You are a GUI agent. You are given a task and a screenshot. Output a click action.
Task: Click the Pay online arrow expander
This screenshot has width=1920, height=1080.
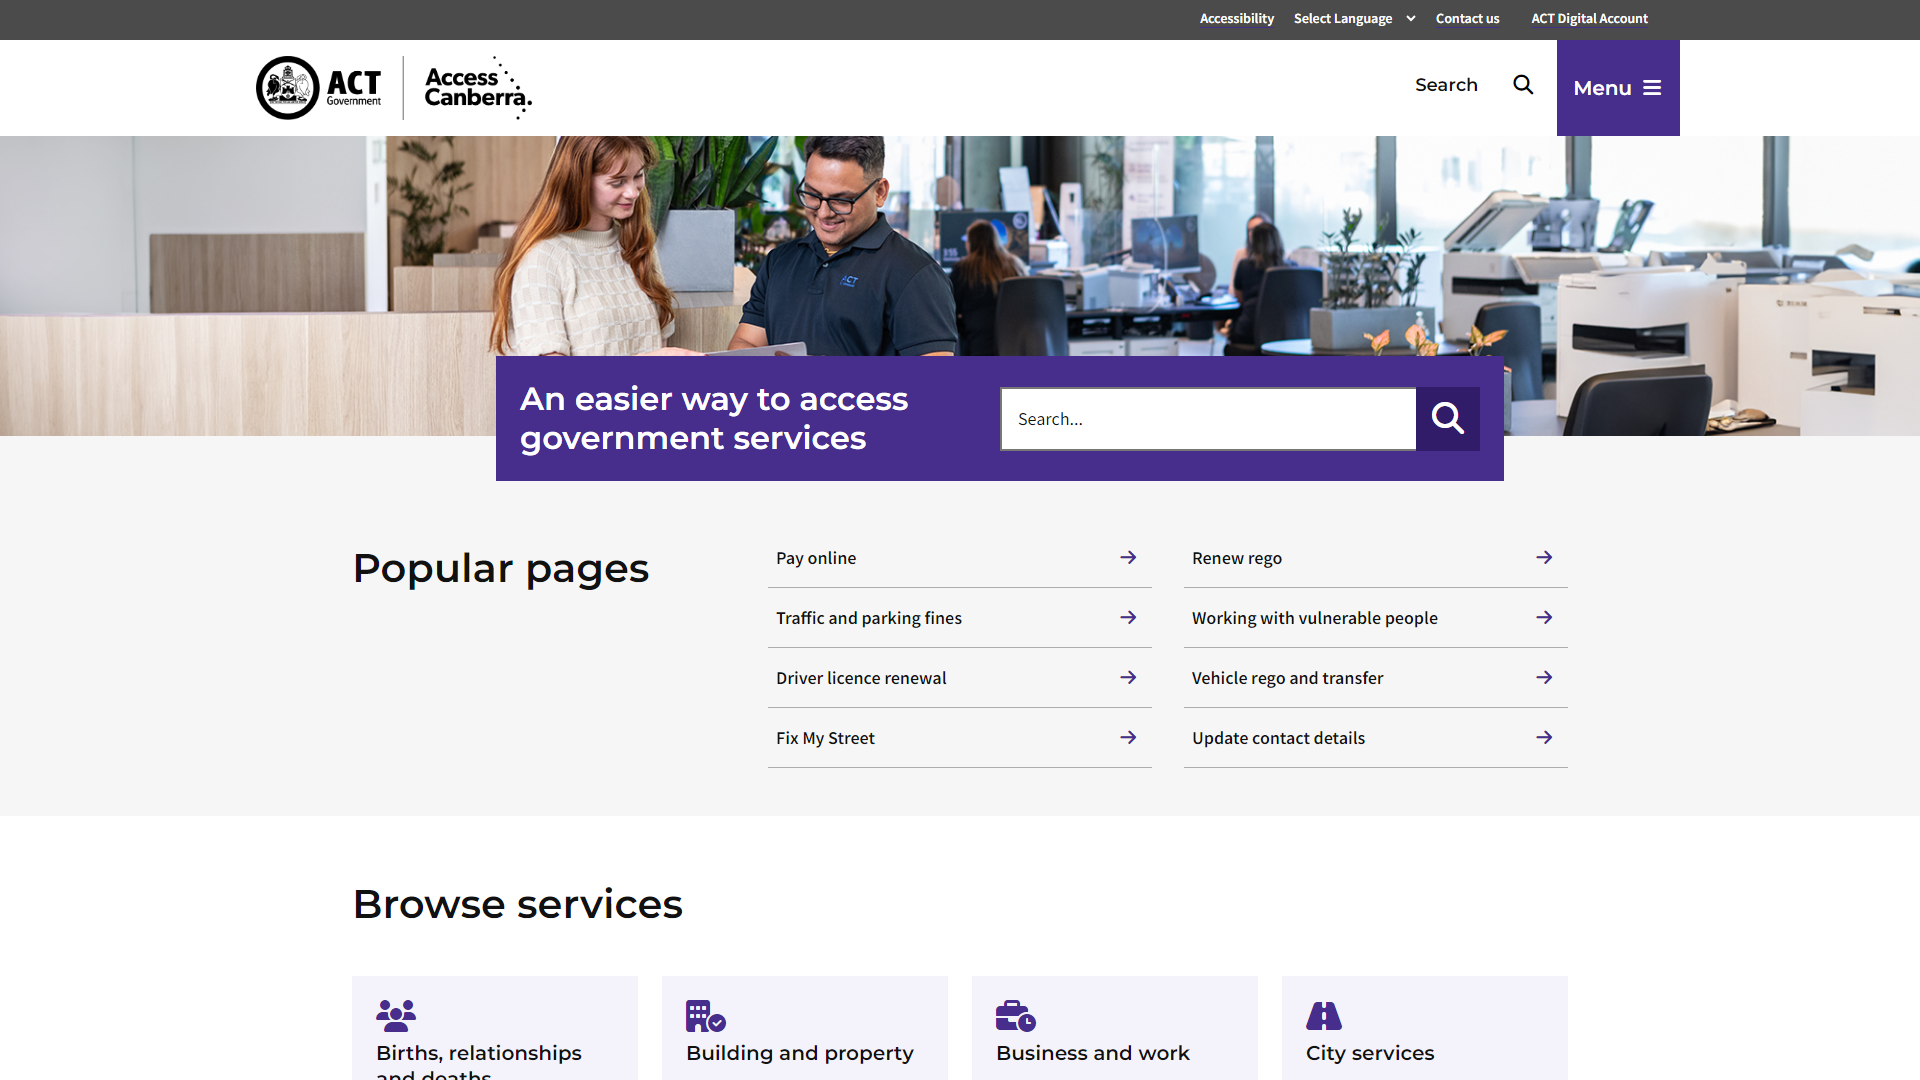pos(1126,558)
